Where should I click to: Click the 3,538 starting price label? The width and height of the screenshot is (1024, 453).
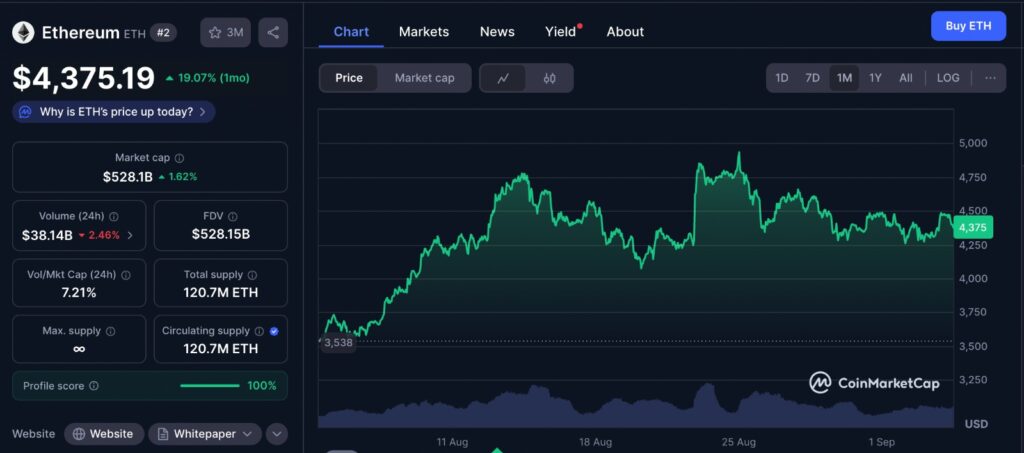(x=338, y=342)
